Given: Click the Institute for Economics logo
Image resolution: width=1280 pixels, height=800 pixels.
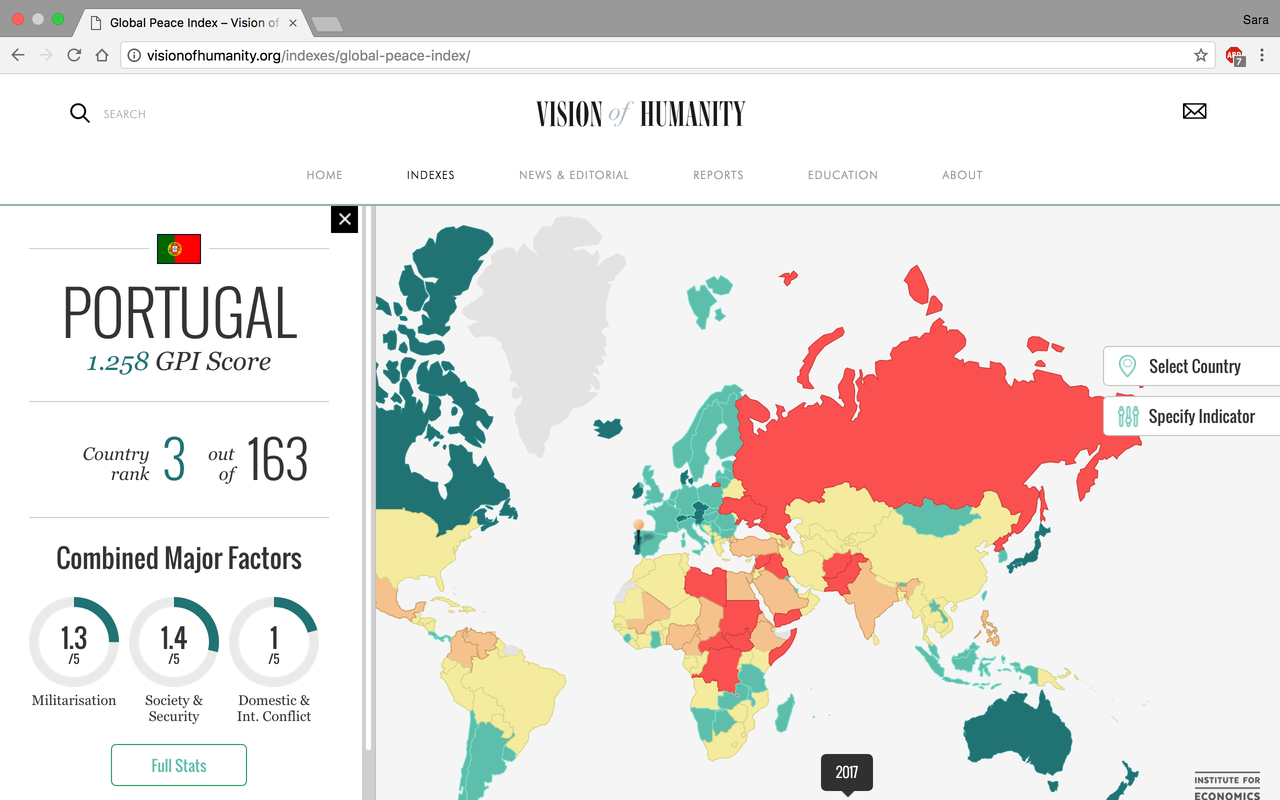Looking at the screenshot, I should (1227, 787).
